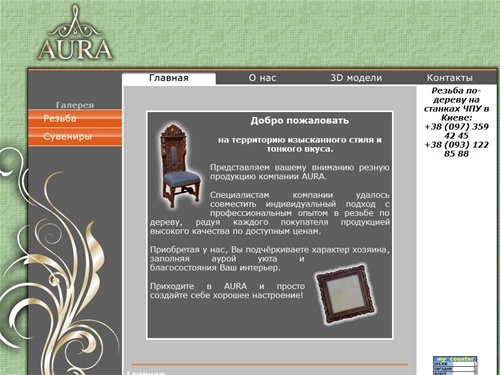Click the my counter badge
The width and height of the screenshot is (500, 375).
[455, 365]
